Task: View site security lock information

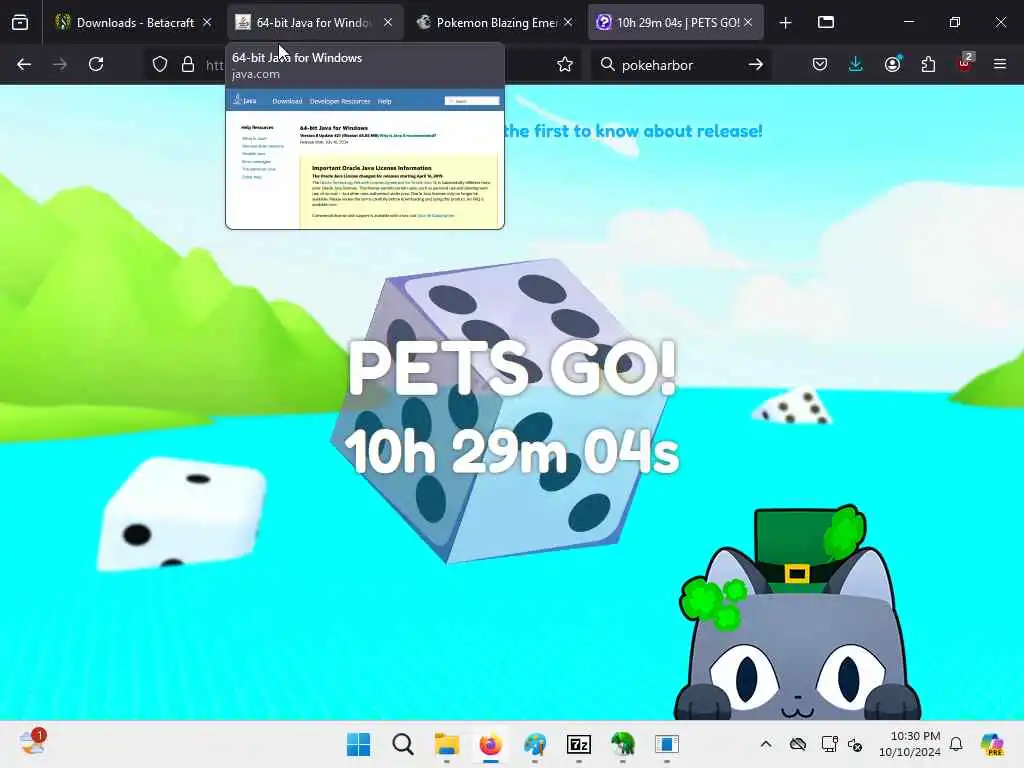Action: pyautogui.click(x=188, y=64)
